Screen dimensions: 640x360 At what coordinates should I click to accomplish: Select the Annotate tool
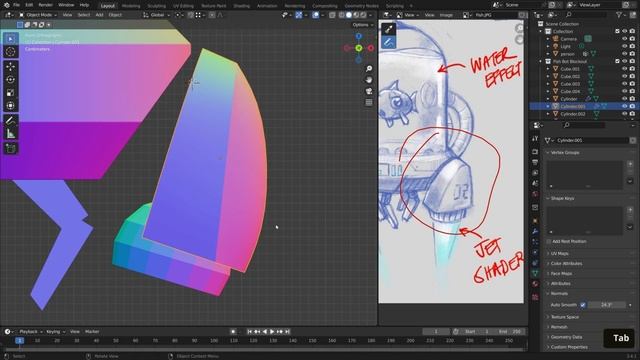(x=10, y=120)
